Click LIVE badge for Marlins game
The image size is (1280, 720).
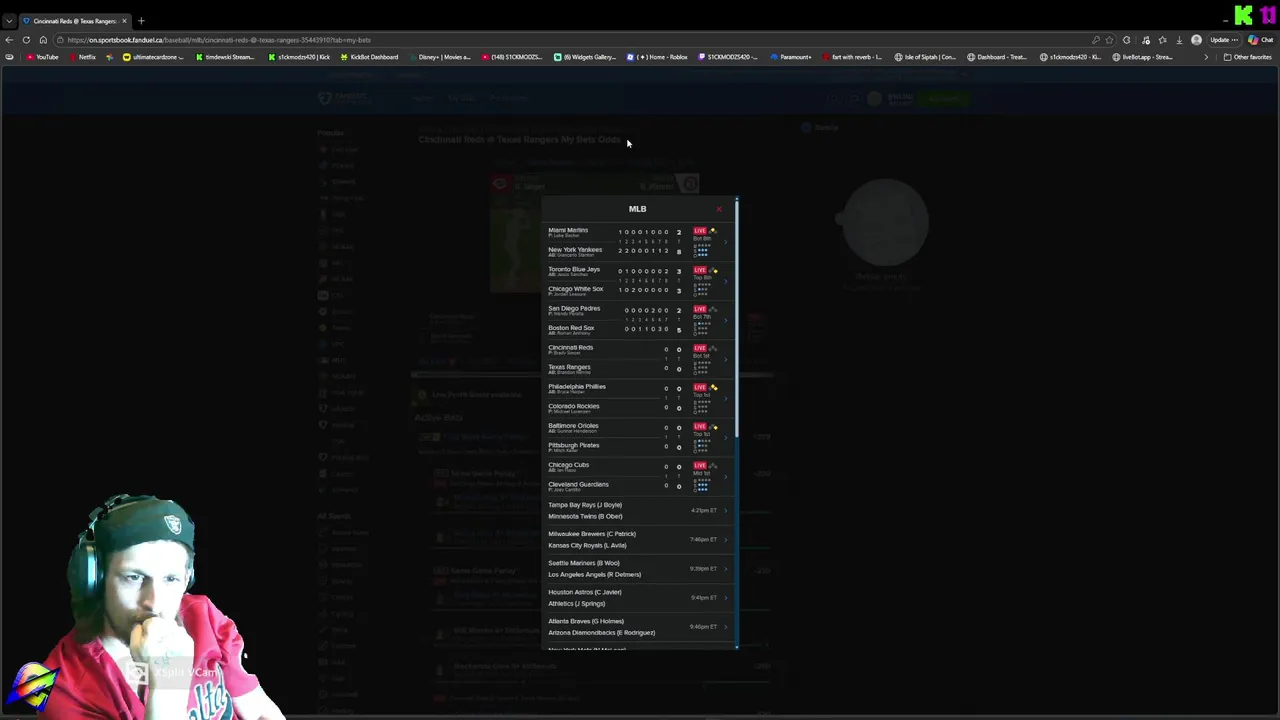pos(699,231)
